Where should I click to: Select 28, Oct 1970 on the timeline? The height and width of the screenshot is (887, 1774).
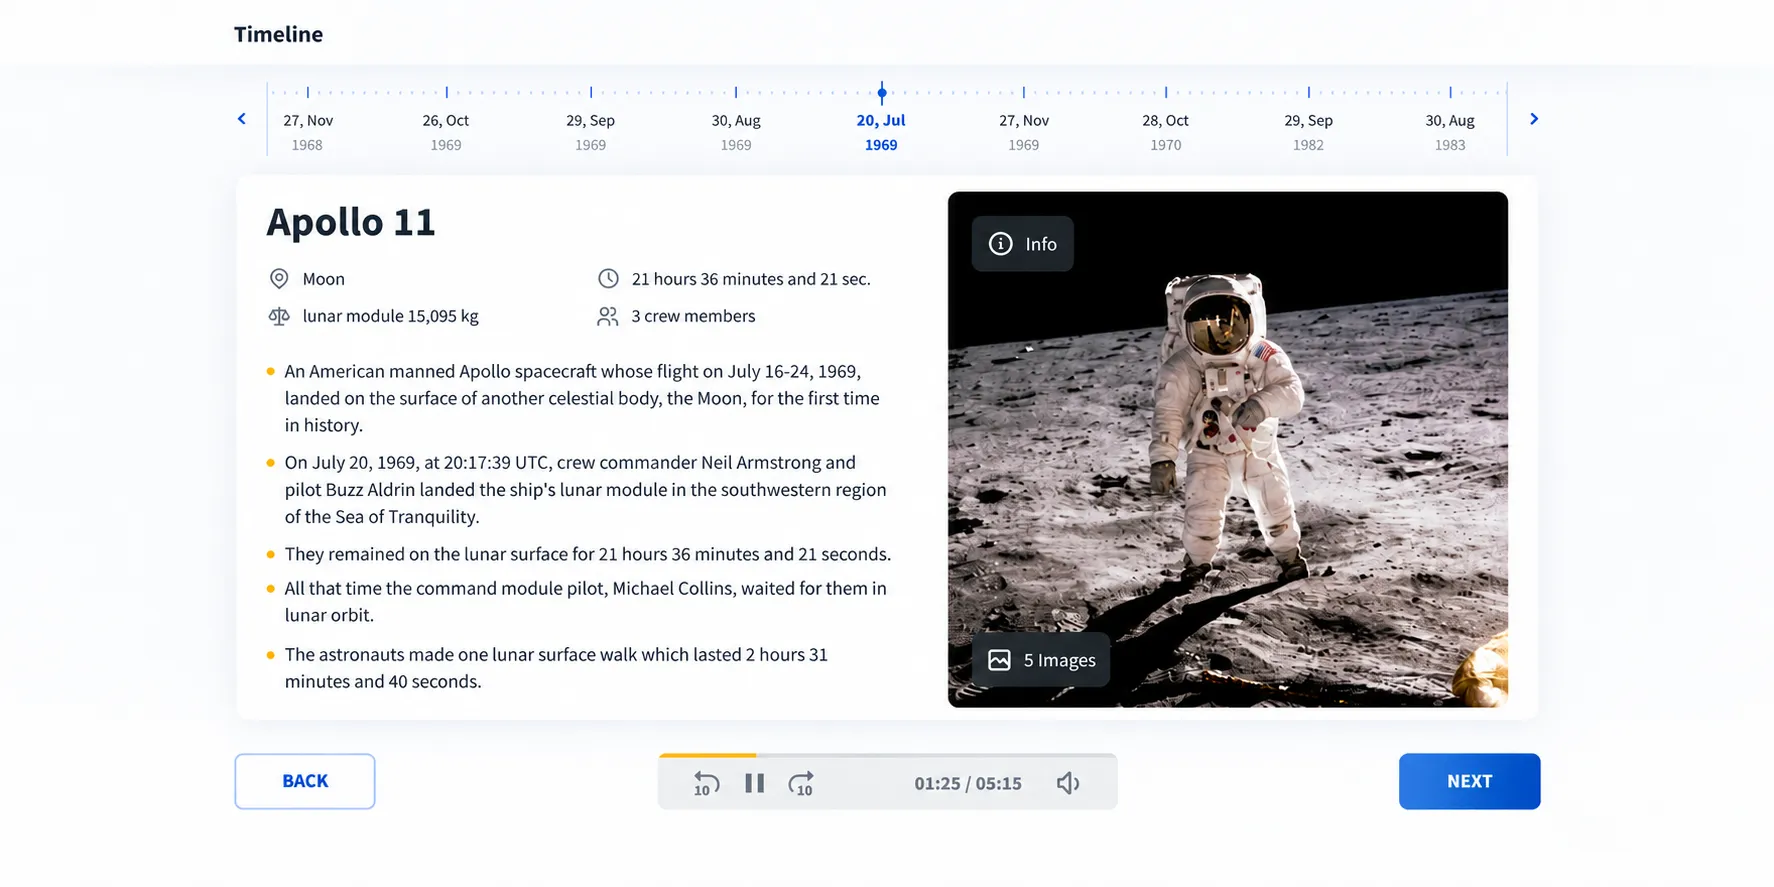coord(1166,132)
